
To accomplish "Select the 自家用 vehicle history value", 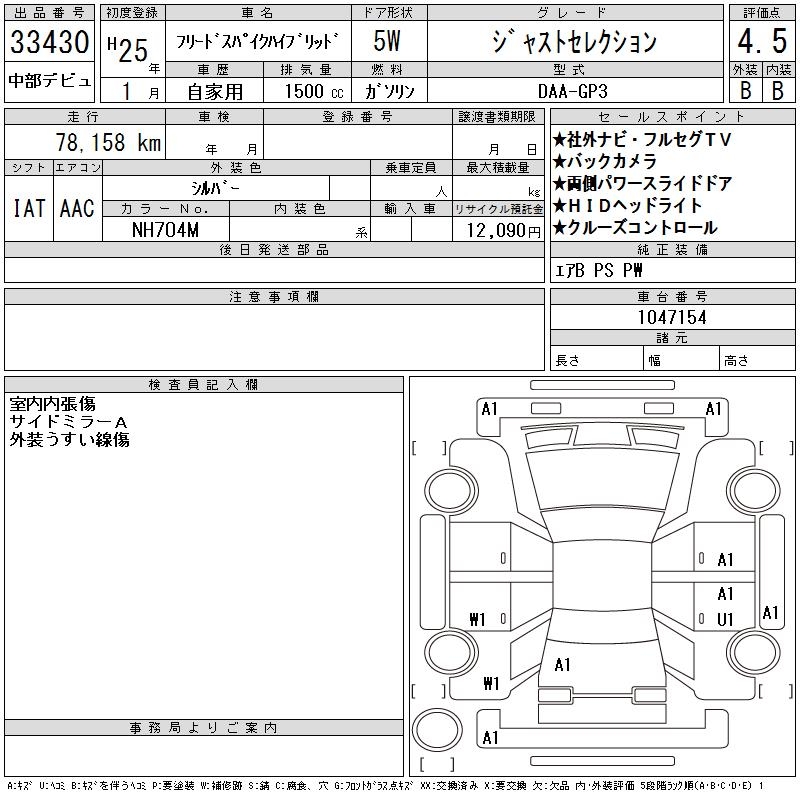I will tap(215, 92).
